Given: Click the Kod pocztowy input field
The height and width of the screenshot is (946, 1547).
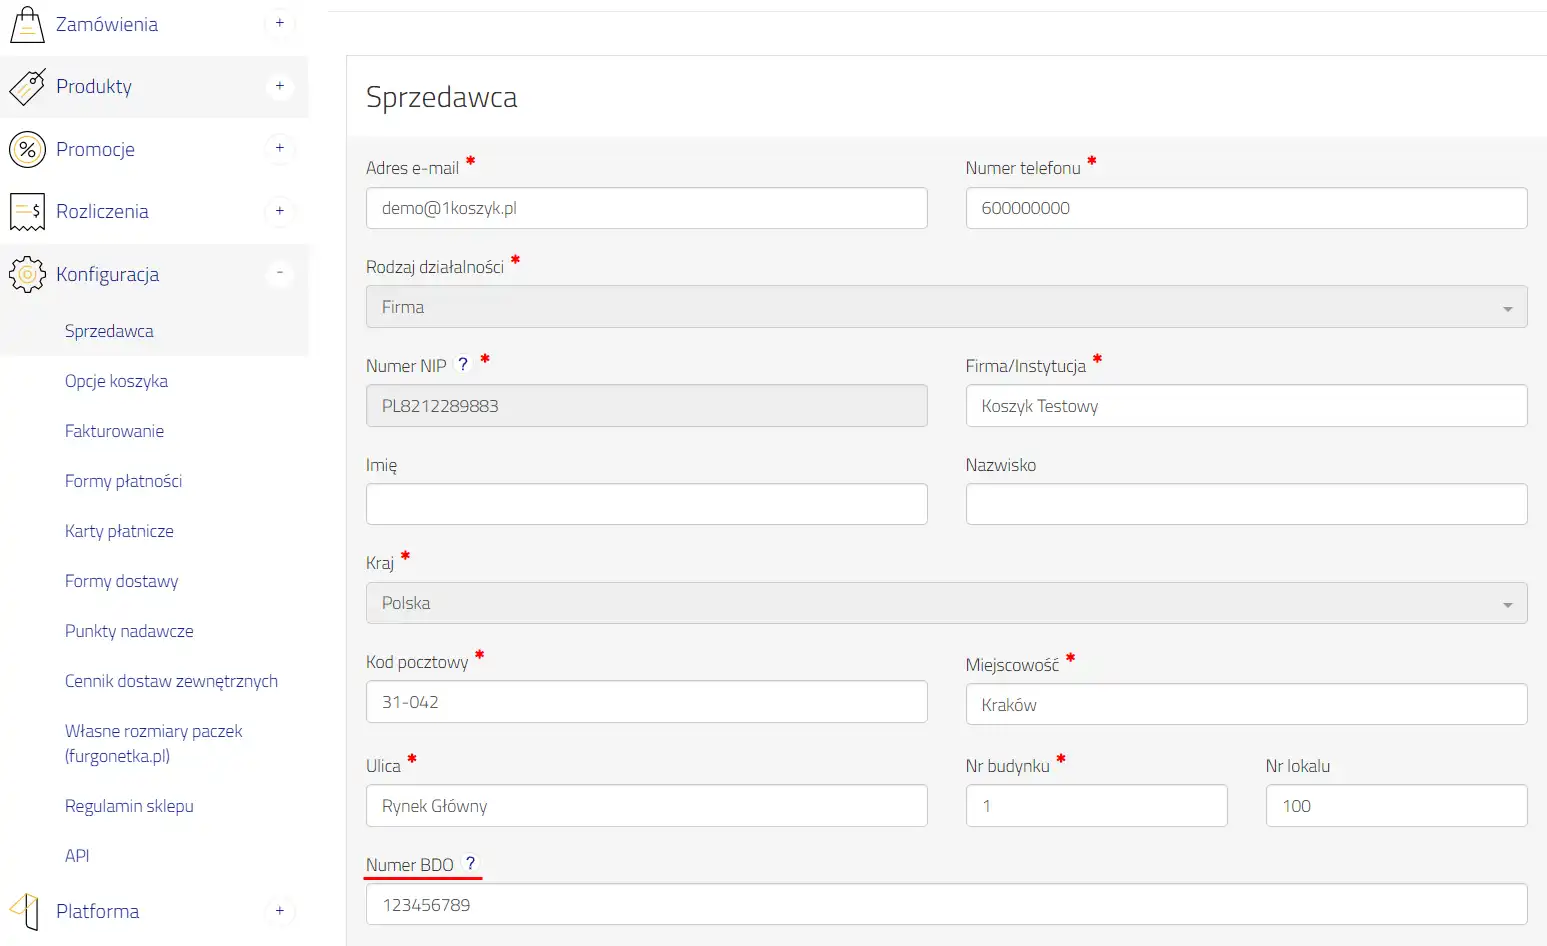Looking at the screenshot, I should click(647, 702).
